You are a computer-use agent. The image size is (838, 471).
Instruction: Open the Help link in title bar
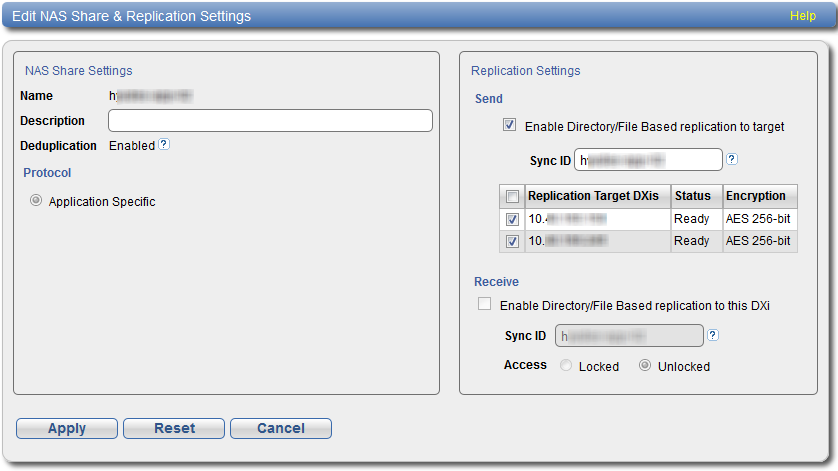pos(802,16)
